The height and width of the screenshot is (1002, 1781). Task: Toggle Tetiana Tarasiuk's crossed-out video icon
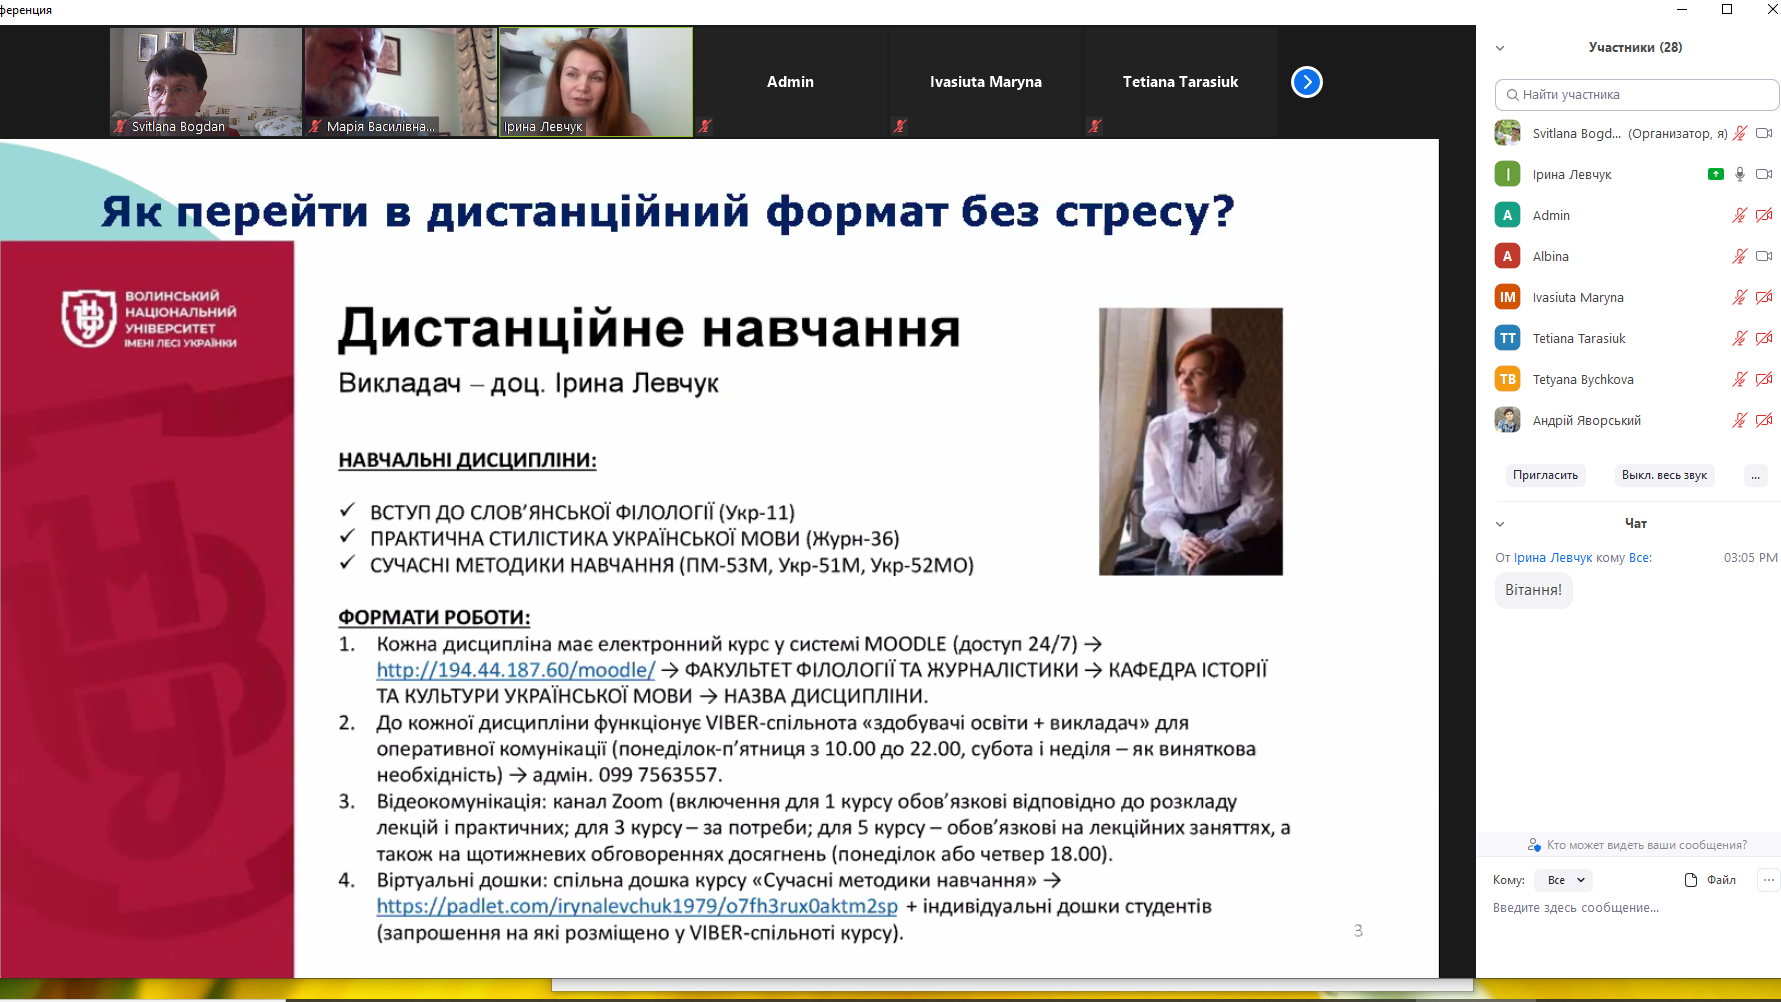1764,338
